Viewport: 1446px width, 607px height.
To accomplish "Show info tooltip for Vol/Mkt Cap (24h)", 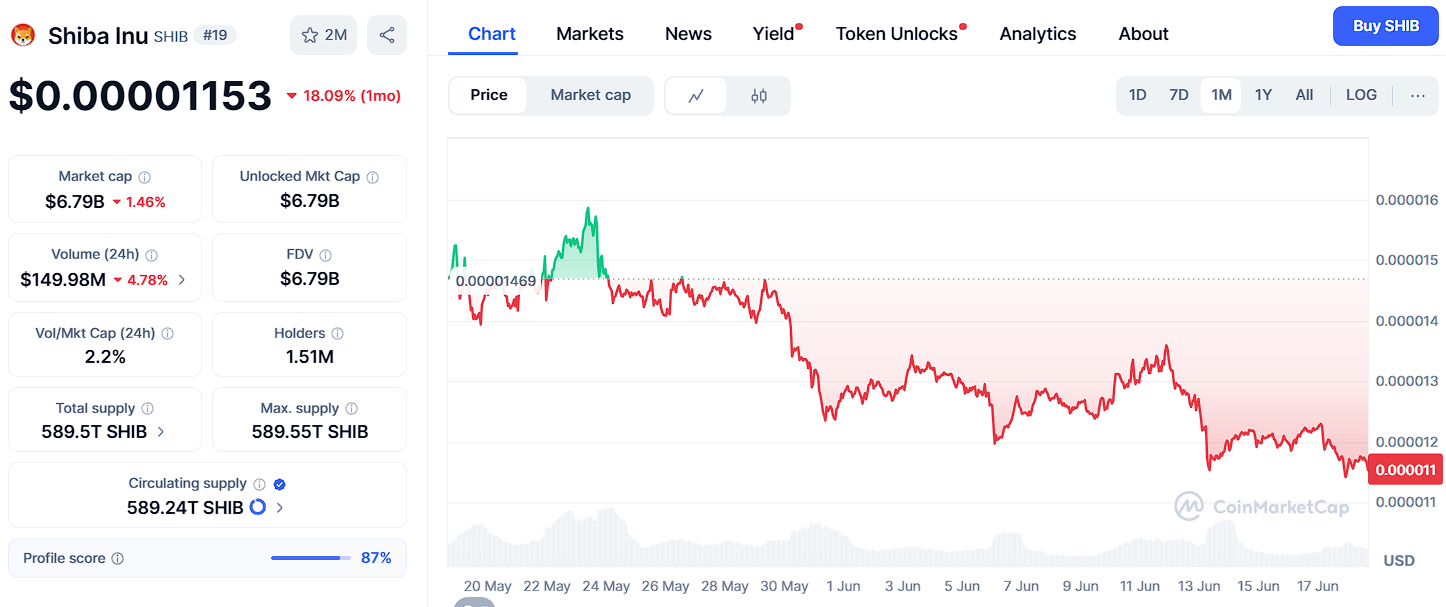I will [167, 333].
